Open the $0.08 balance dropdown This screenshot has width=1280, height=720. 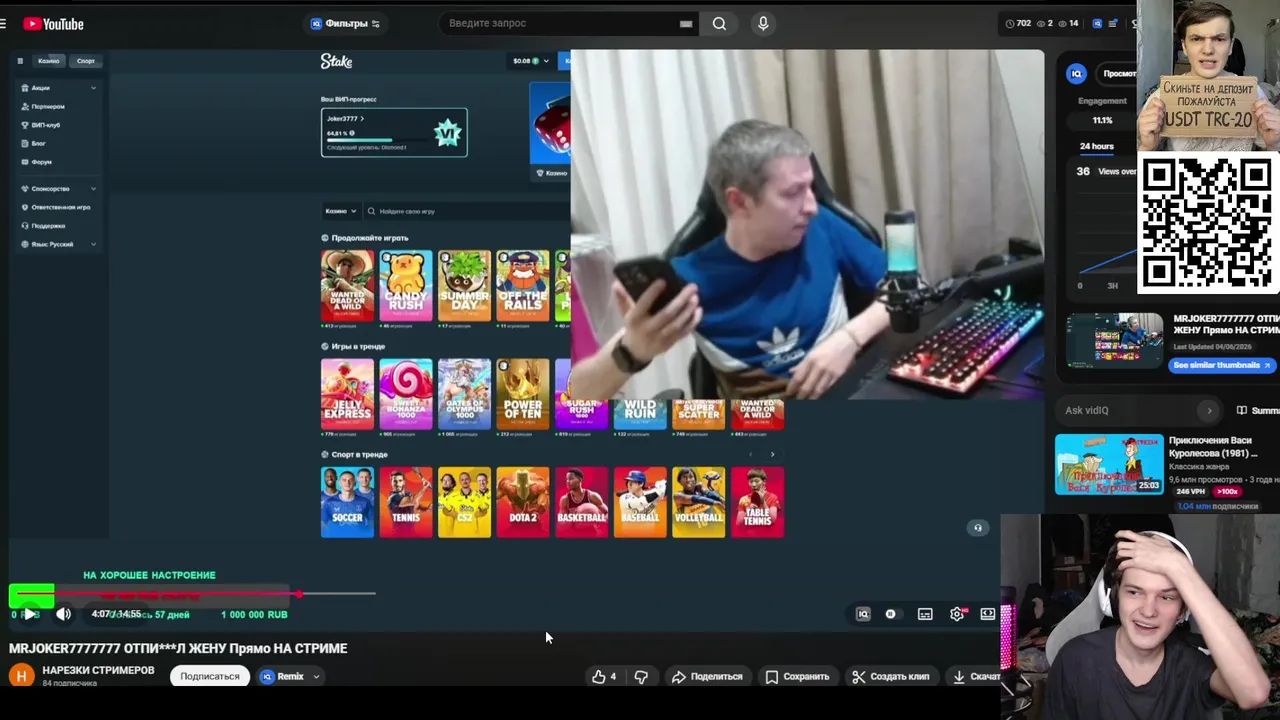point(531,61)
